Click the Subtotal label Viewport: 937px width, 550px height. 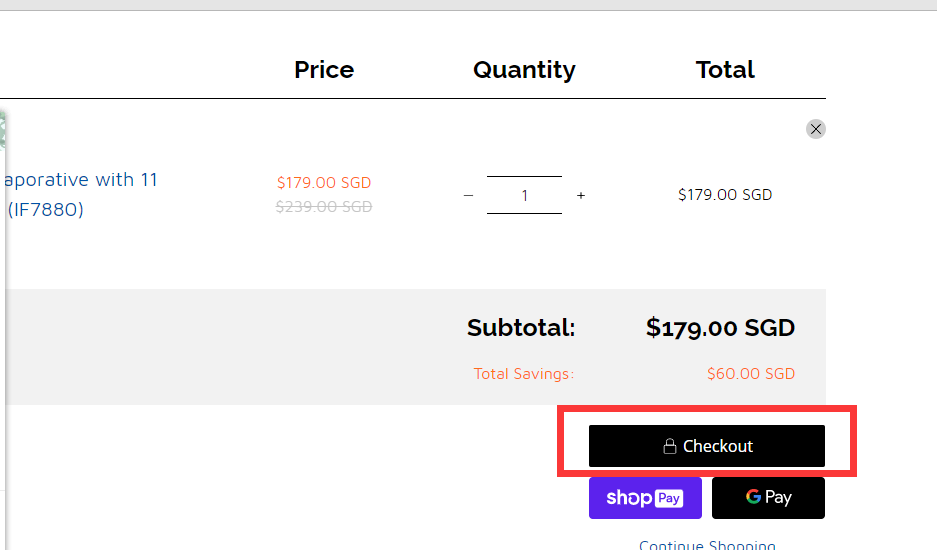pos(521,328)
